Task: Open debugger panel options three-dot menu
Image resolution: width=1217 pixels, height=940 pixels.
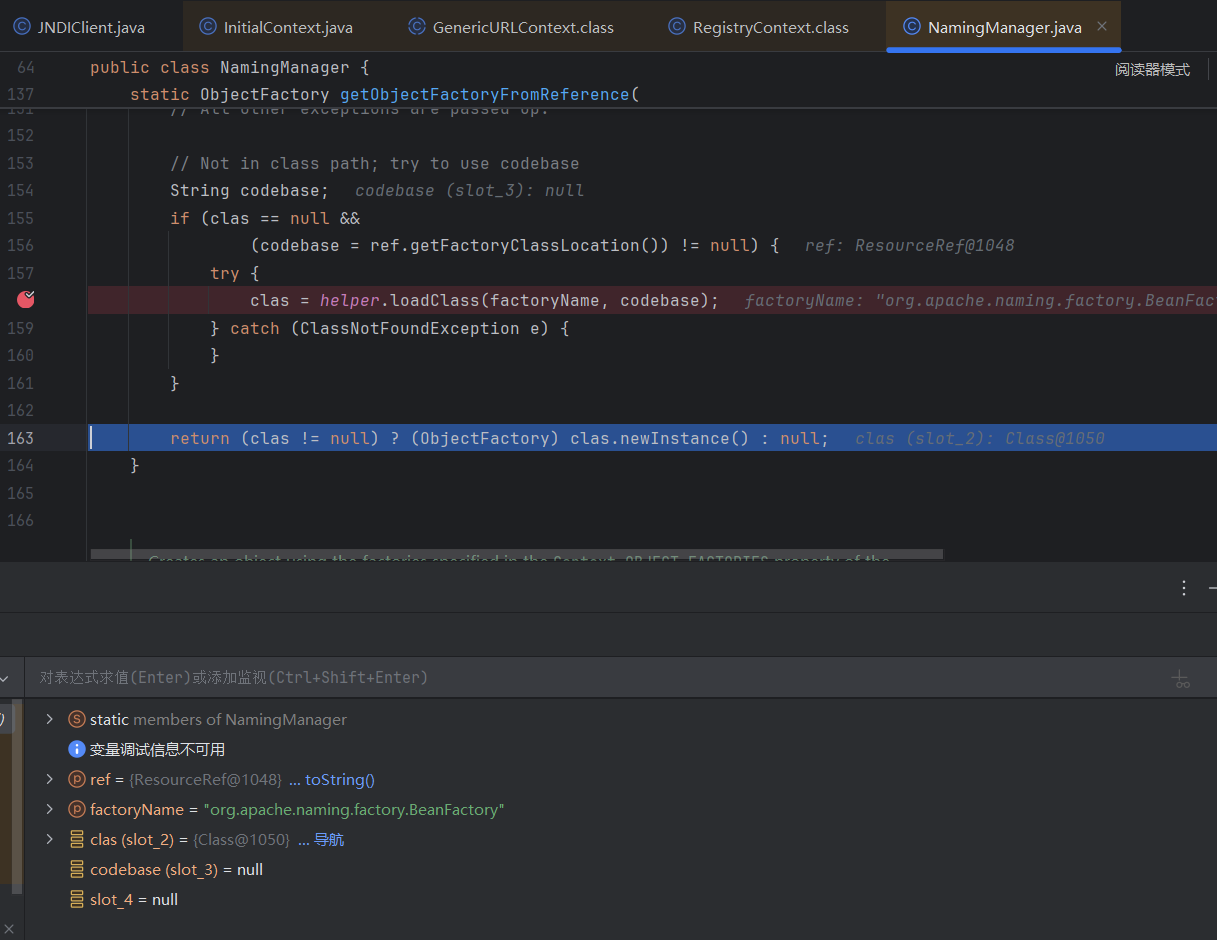Action: (x=1184, y=588)
